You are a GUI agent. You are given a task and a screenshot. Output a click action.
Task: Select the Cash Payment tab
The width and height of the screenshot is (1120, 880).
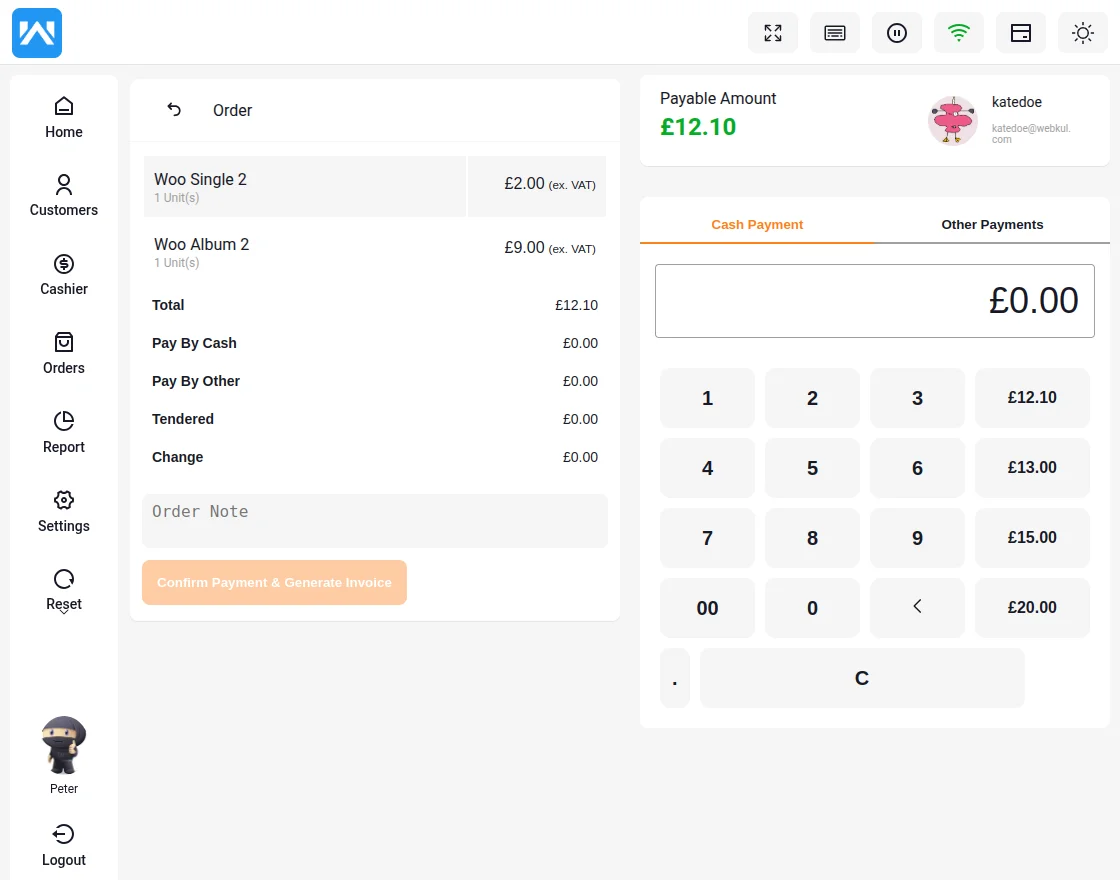point(756,225)
